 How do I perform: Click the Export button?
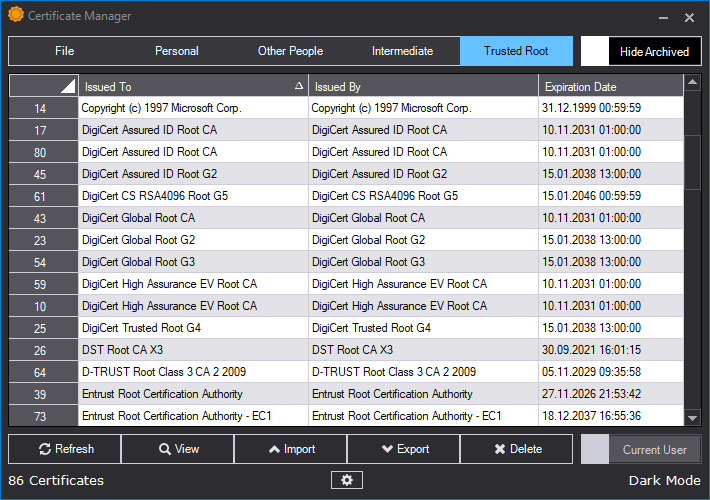pyautogui.click(x=403, y=449)
